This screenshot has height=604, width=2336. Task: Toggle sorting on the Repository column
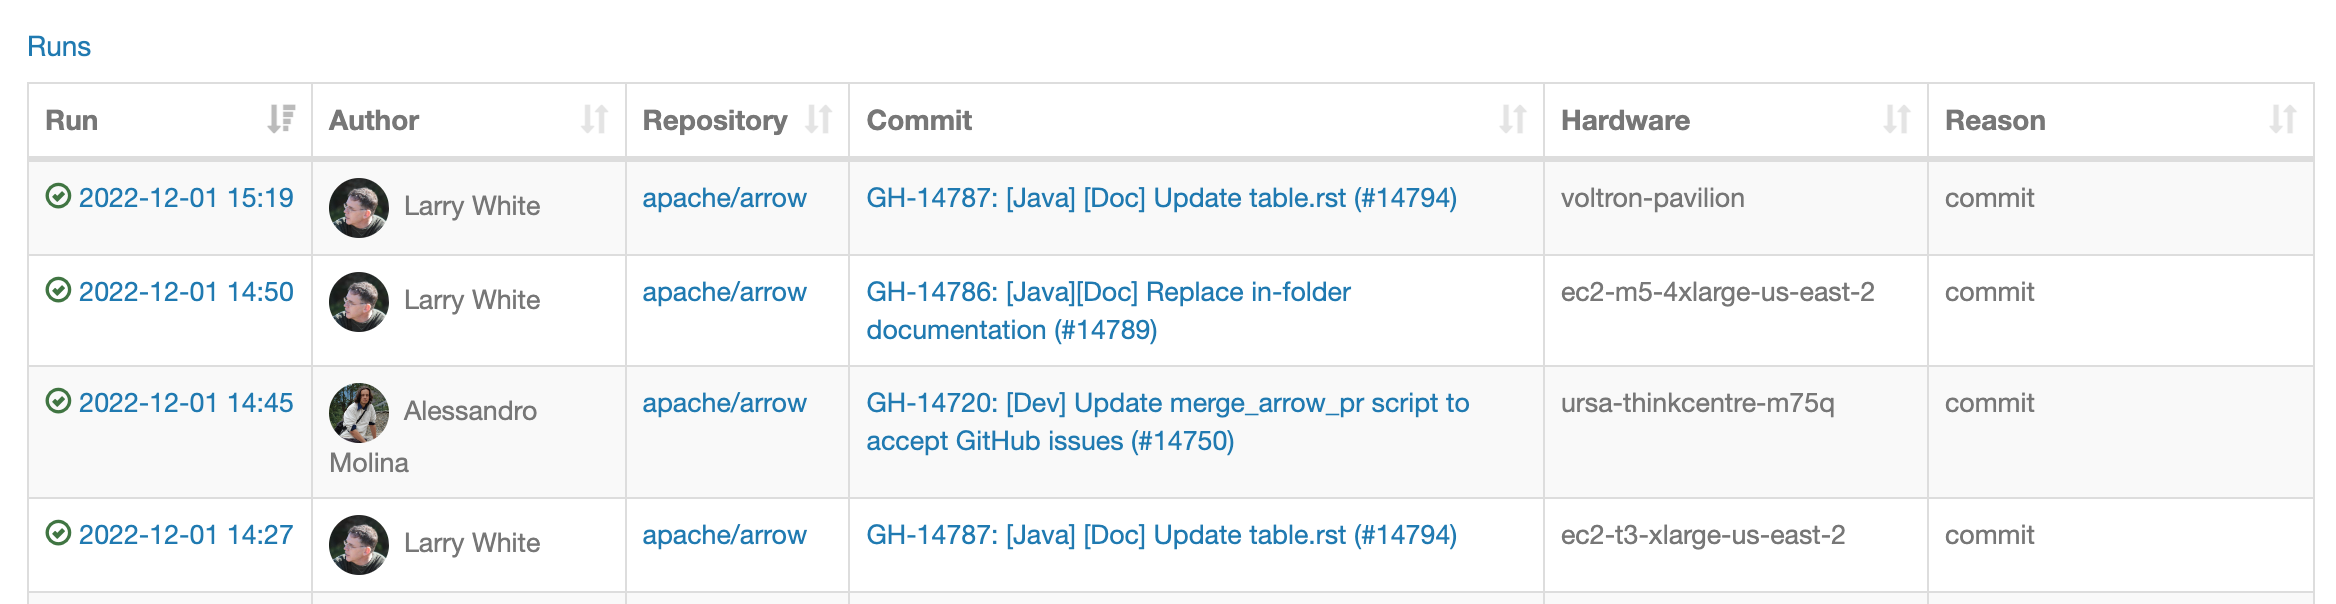(818, 119)
